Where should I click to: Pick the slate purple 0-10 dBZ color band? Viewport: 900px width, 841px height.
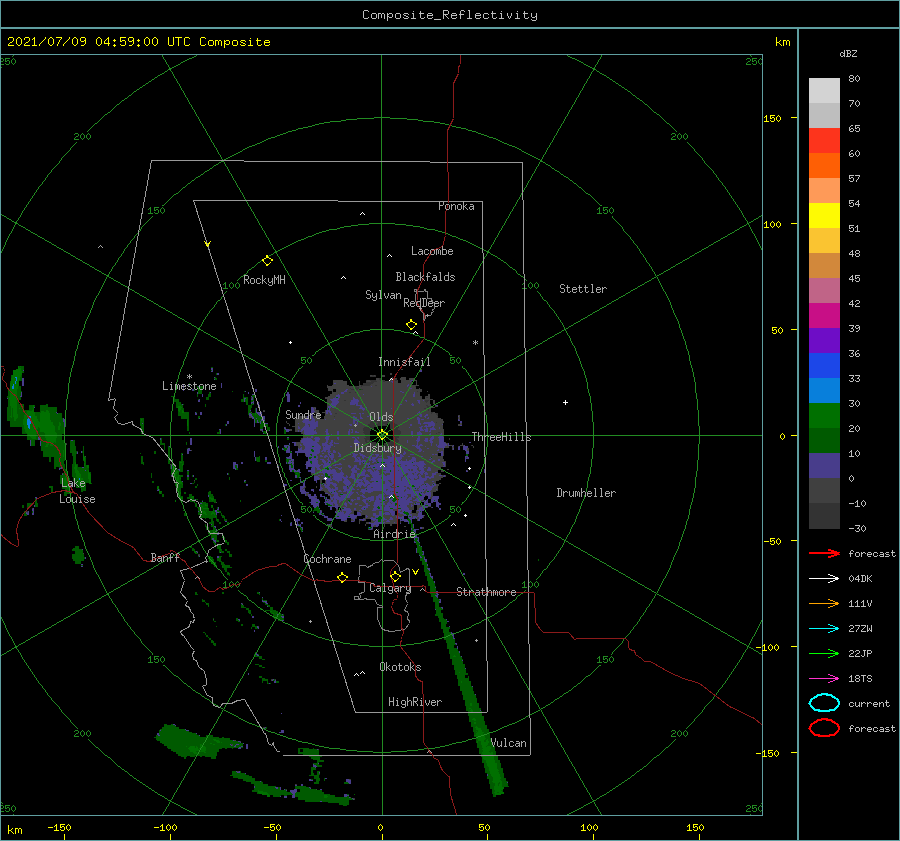pos(824,466)
